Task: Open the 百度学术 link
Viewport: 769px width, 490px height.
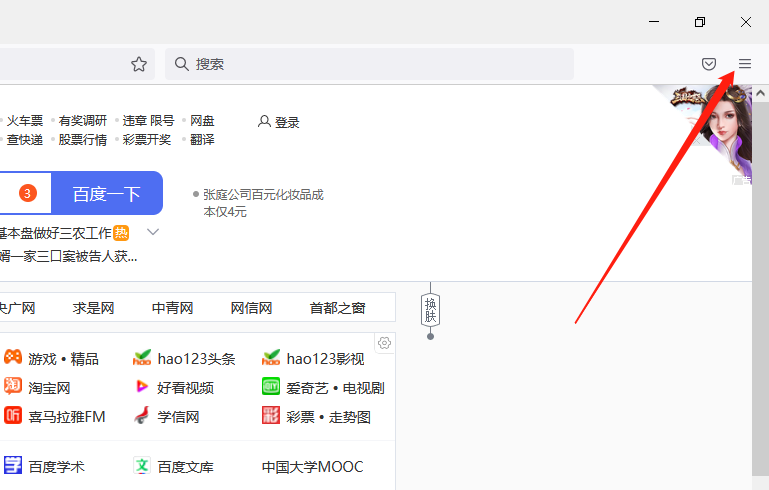Action: [x=56, y=466]
